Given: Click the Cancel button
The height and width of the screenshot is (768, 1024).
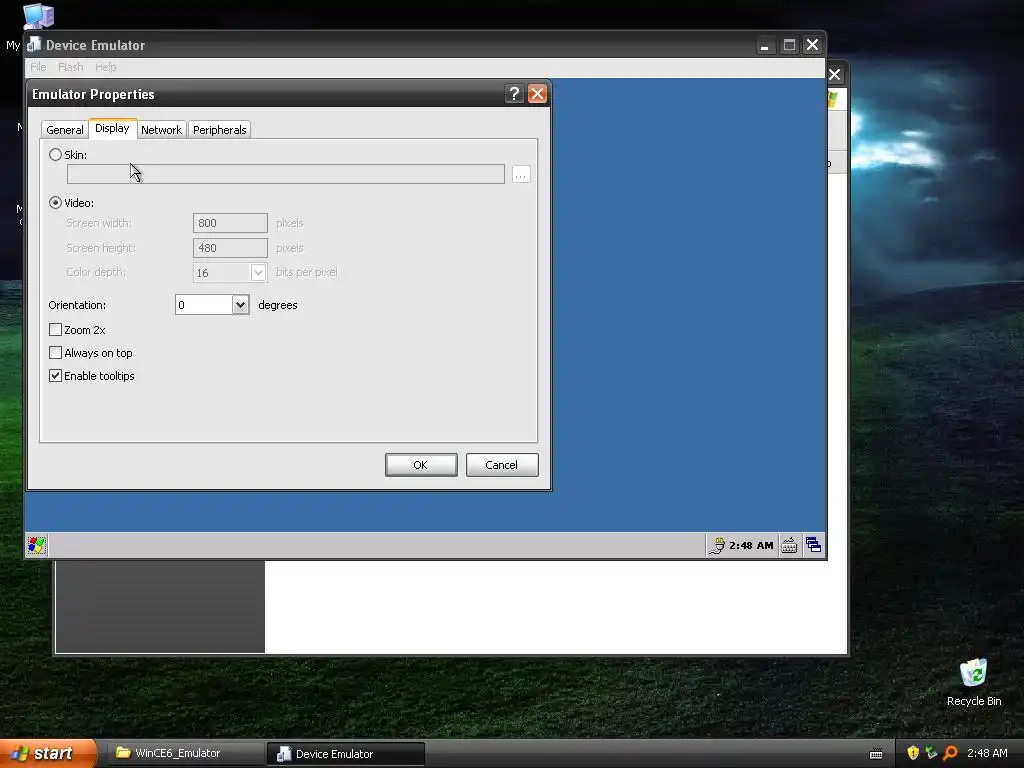Looking at the screenshot, I should [x=502, y=465].
